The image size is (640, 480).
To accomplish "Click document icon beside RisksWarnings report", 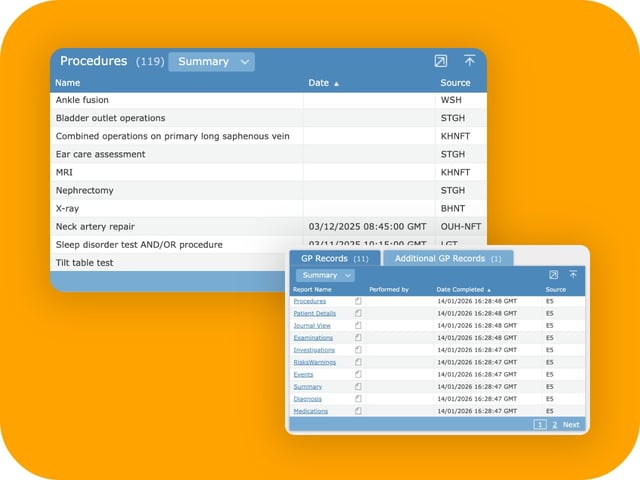I will (358, 362).
